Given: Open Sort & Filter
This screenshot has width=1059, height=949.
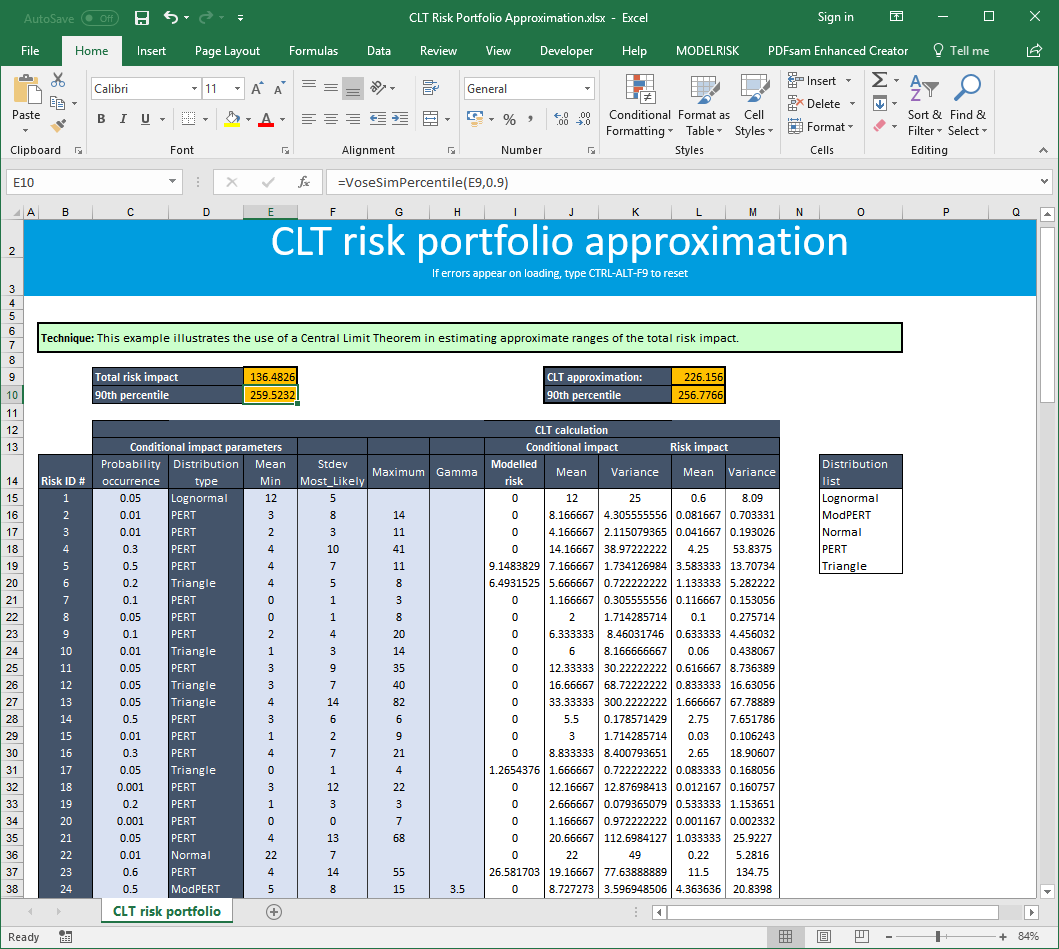Looking at the screenshot, I should tap(924, 105).
